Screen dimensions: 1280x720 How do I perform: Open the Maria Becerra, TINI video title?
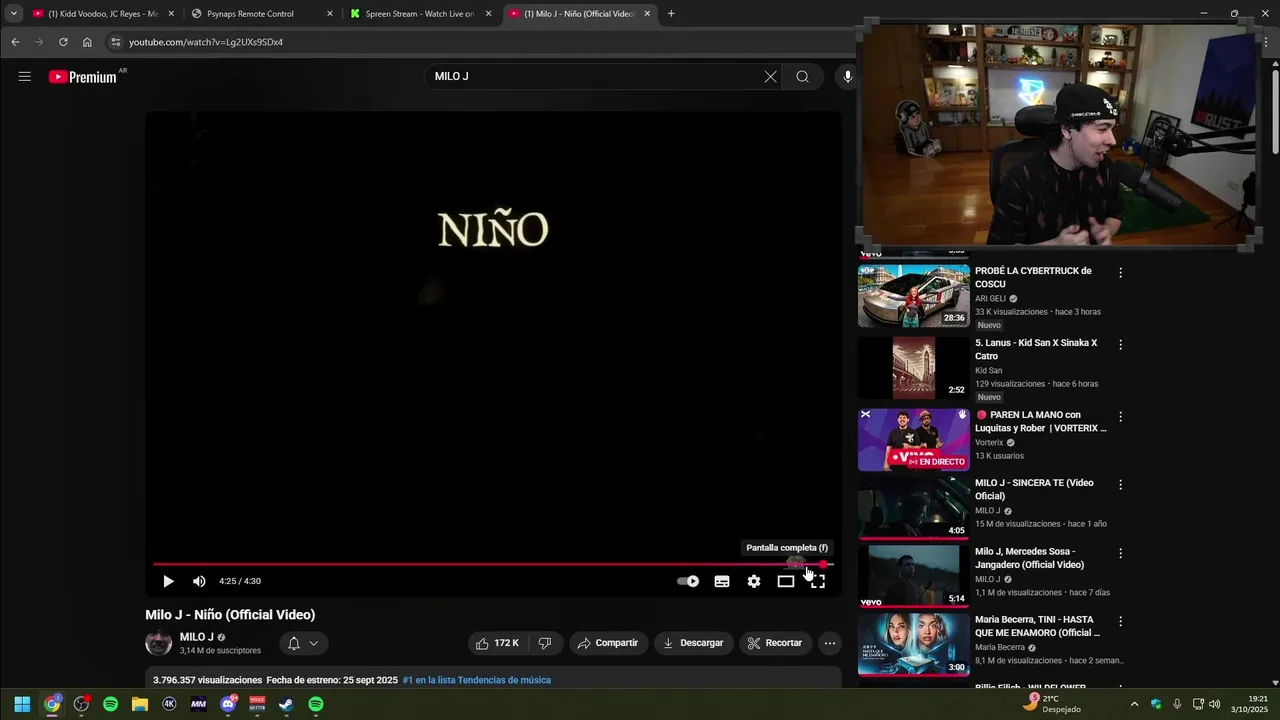[1037, 626]
